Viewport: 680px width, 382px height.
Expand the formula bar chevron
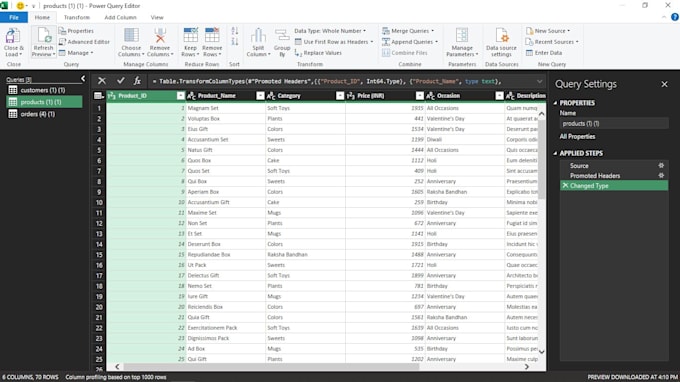click(539, 81)
